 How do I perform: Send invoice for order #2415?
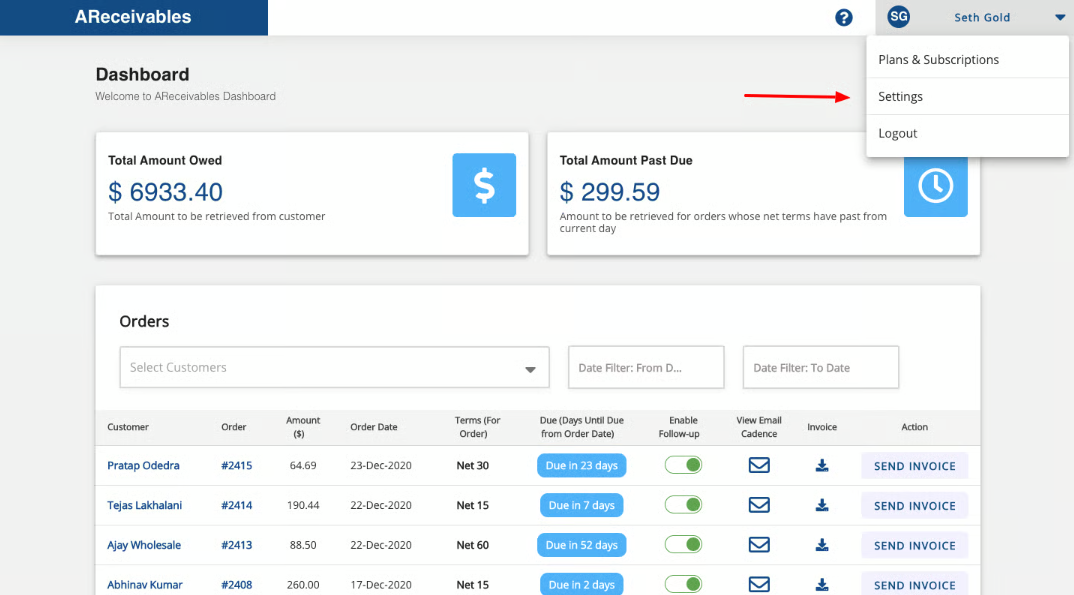[914, 466]
